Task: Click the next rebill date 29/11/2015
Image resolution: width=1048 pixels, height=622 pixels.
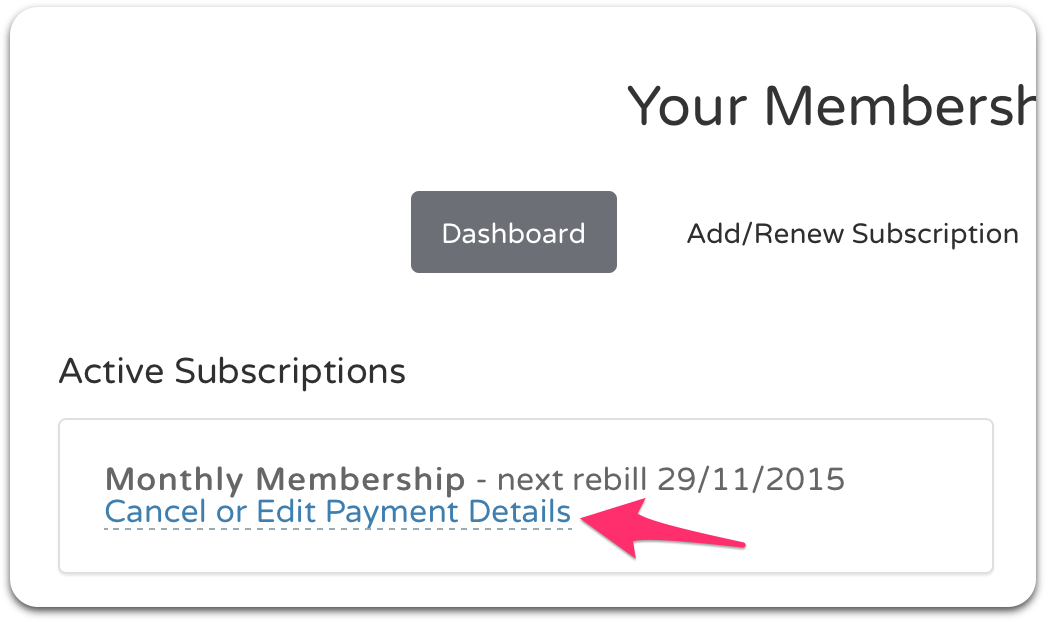Action: [x=750, y=479]
